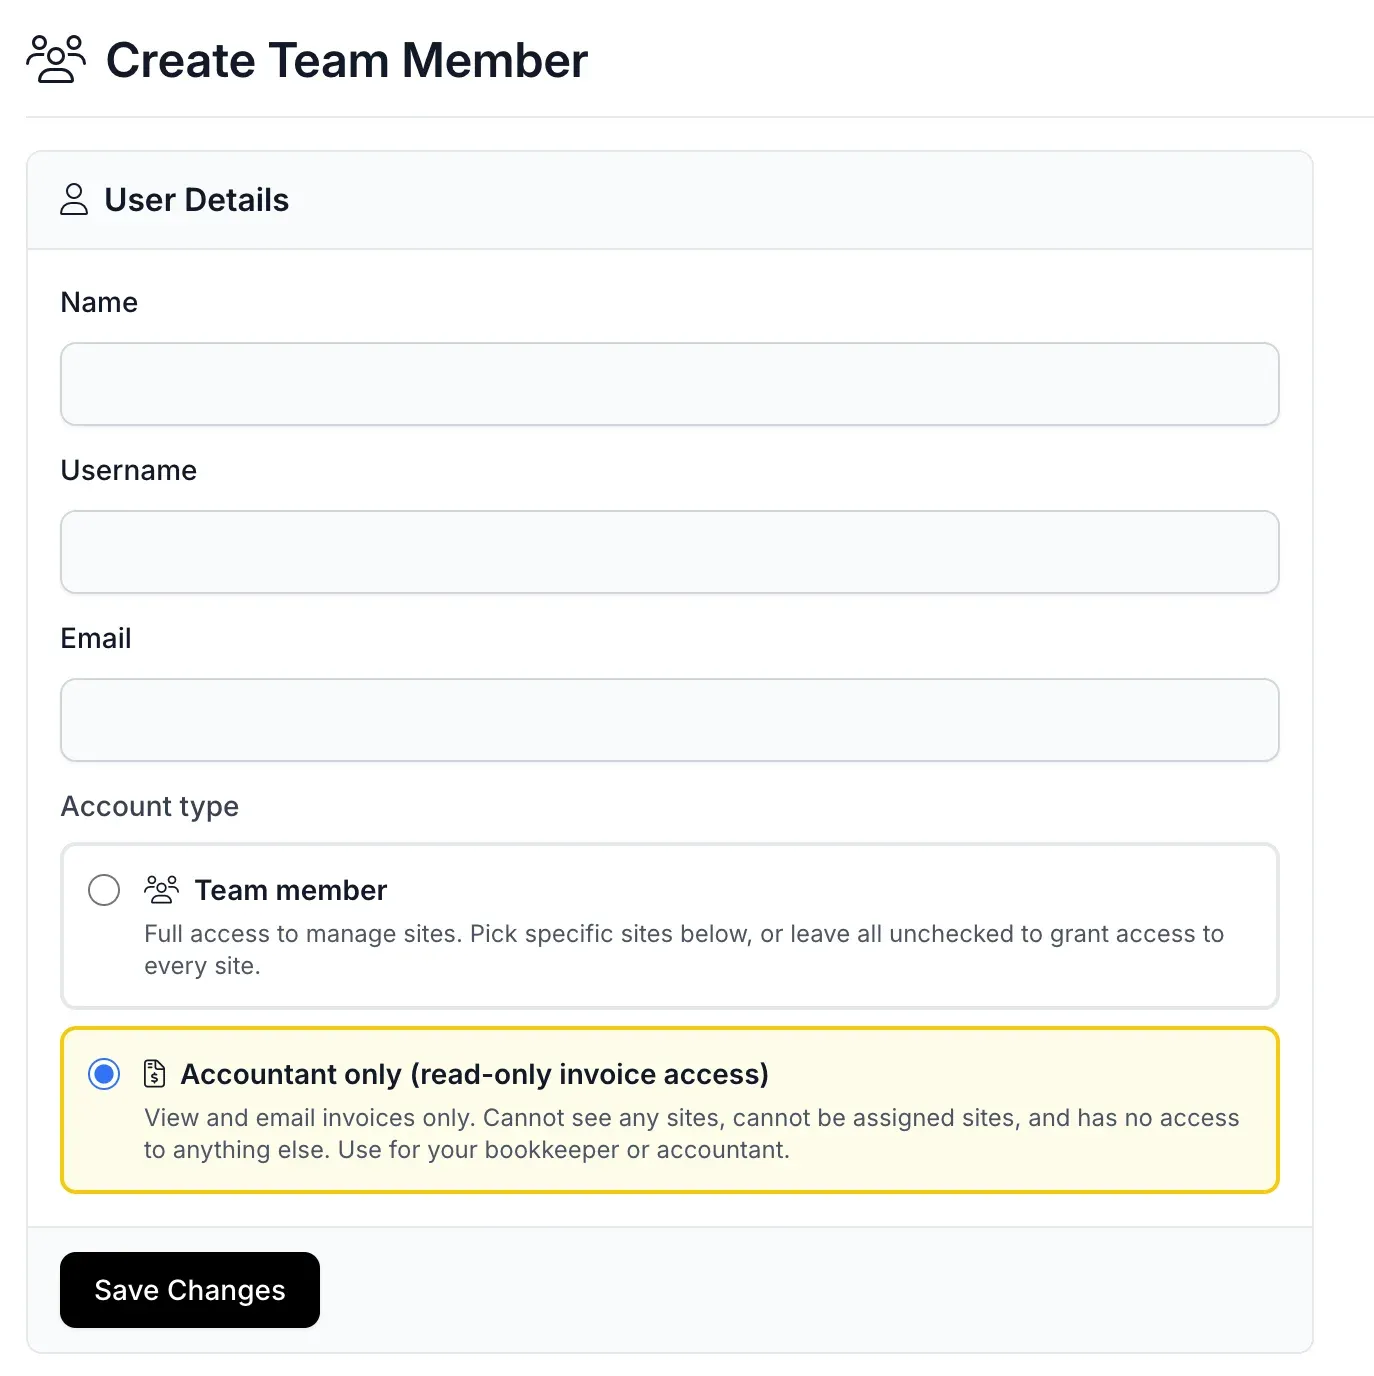1374x1376 pixels.
Task: Click the Username field label
Action: coord(128,470)
